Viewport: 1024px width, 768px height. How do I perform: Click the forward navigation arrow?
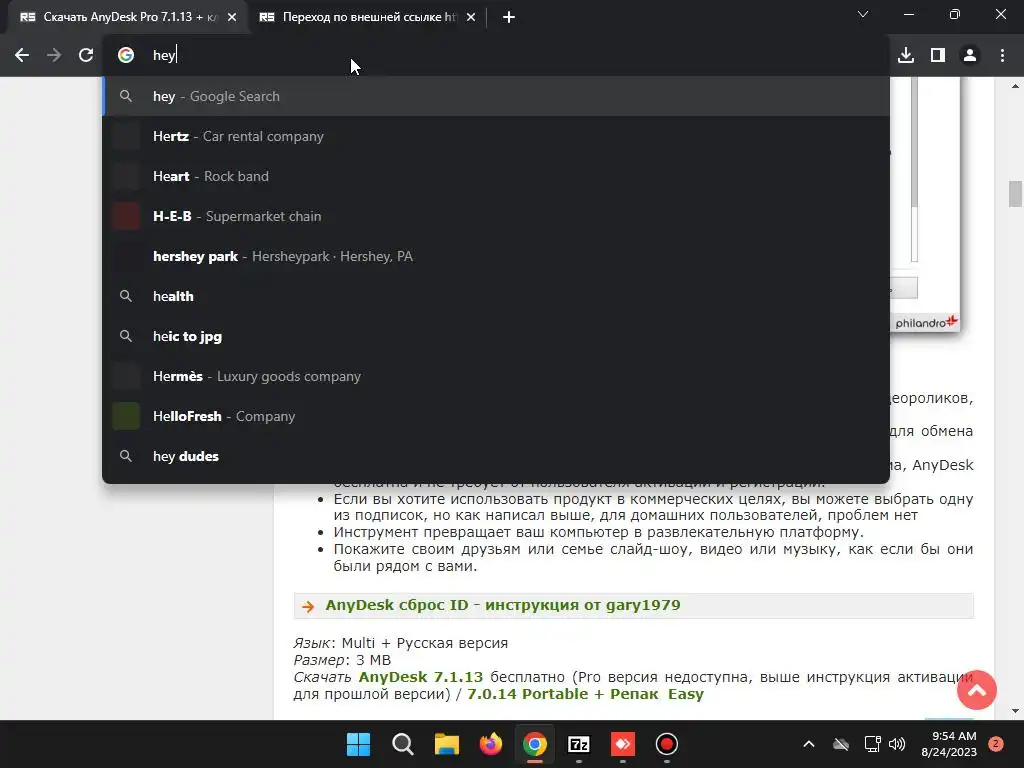tap(54, 56)
